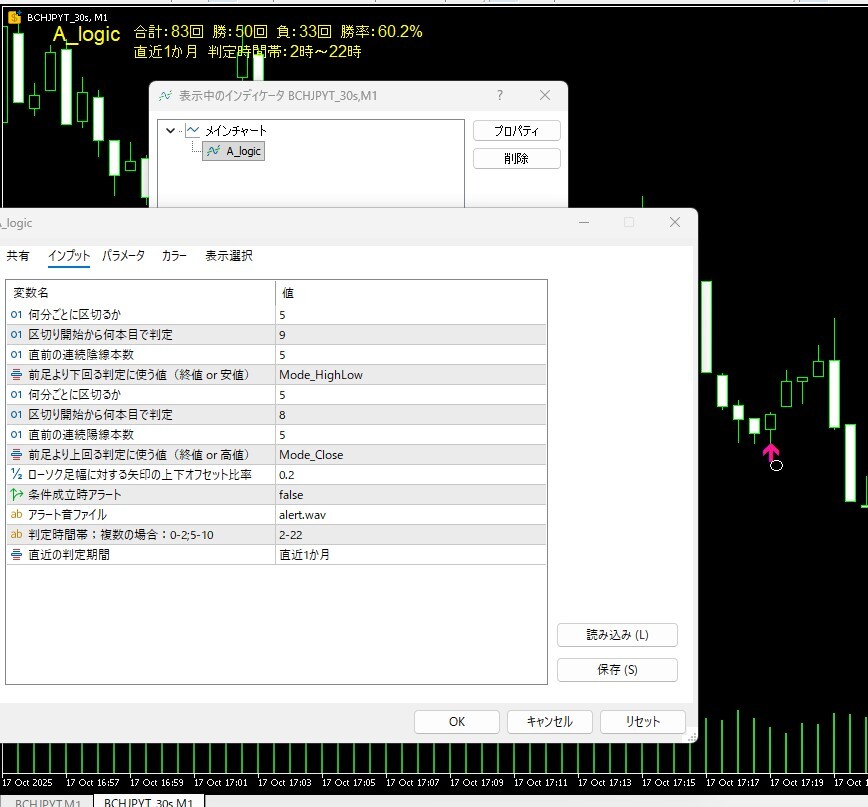Image resolution: width=868 pixels, height=807 pixels.
Task: Click the A_logic yellow chart label
Action: click(87, 34)
